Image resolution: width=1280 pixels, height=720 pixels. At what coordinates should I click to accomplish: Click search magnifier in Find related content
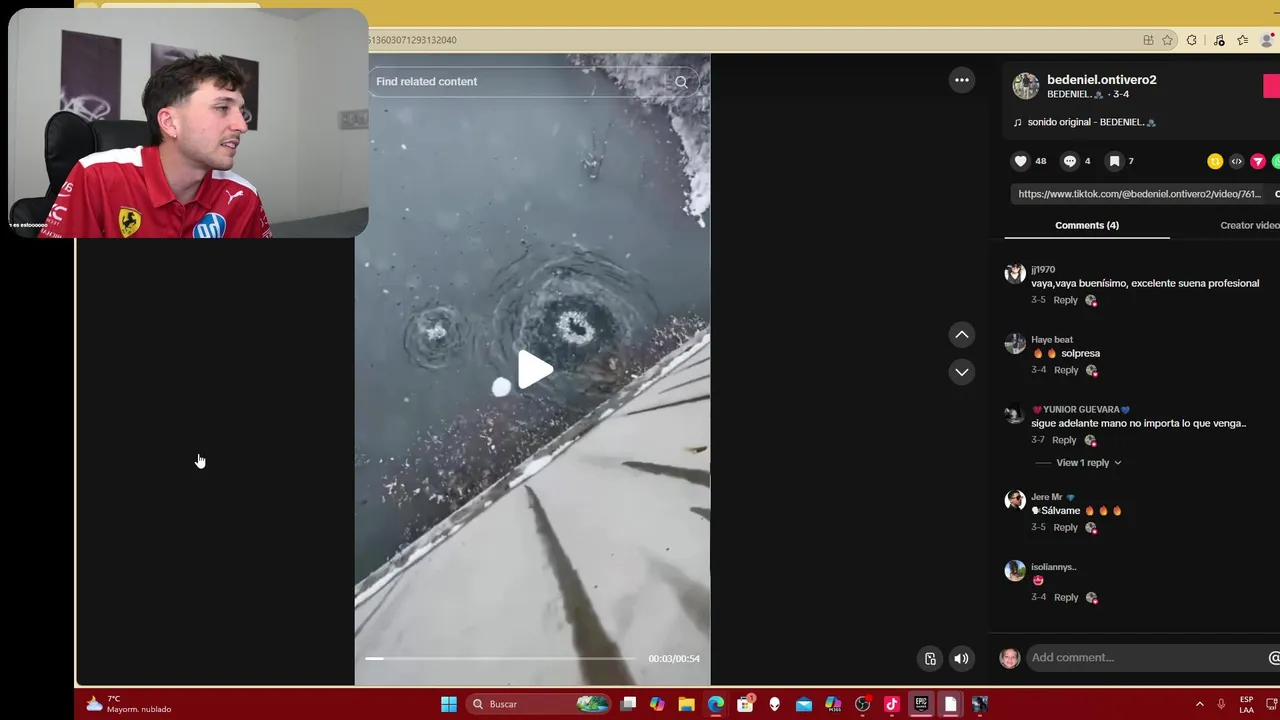(681, 82)
